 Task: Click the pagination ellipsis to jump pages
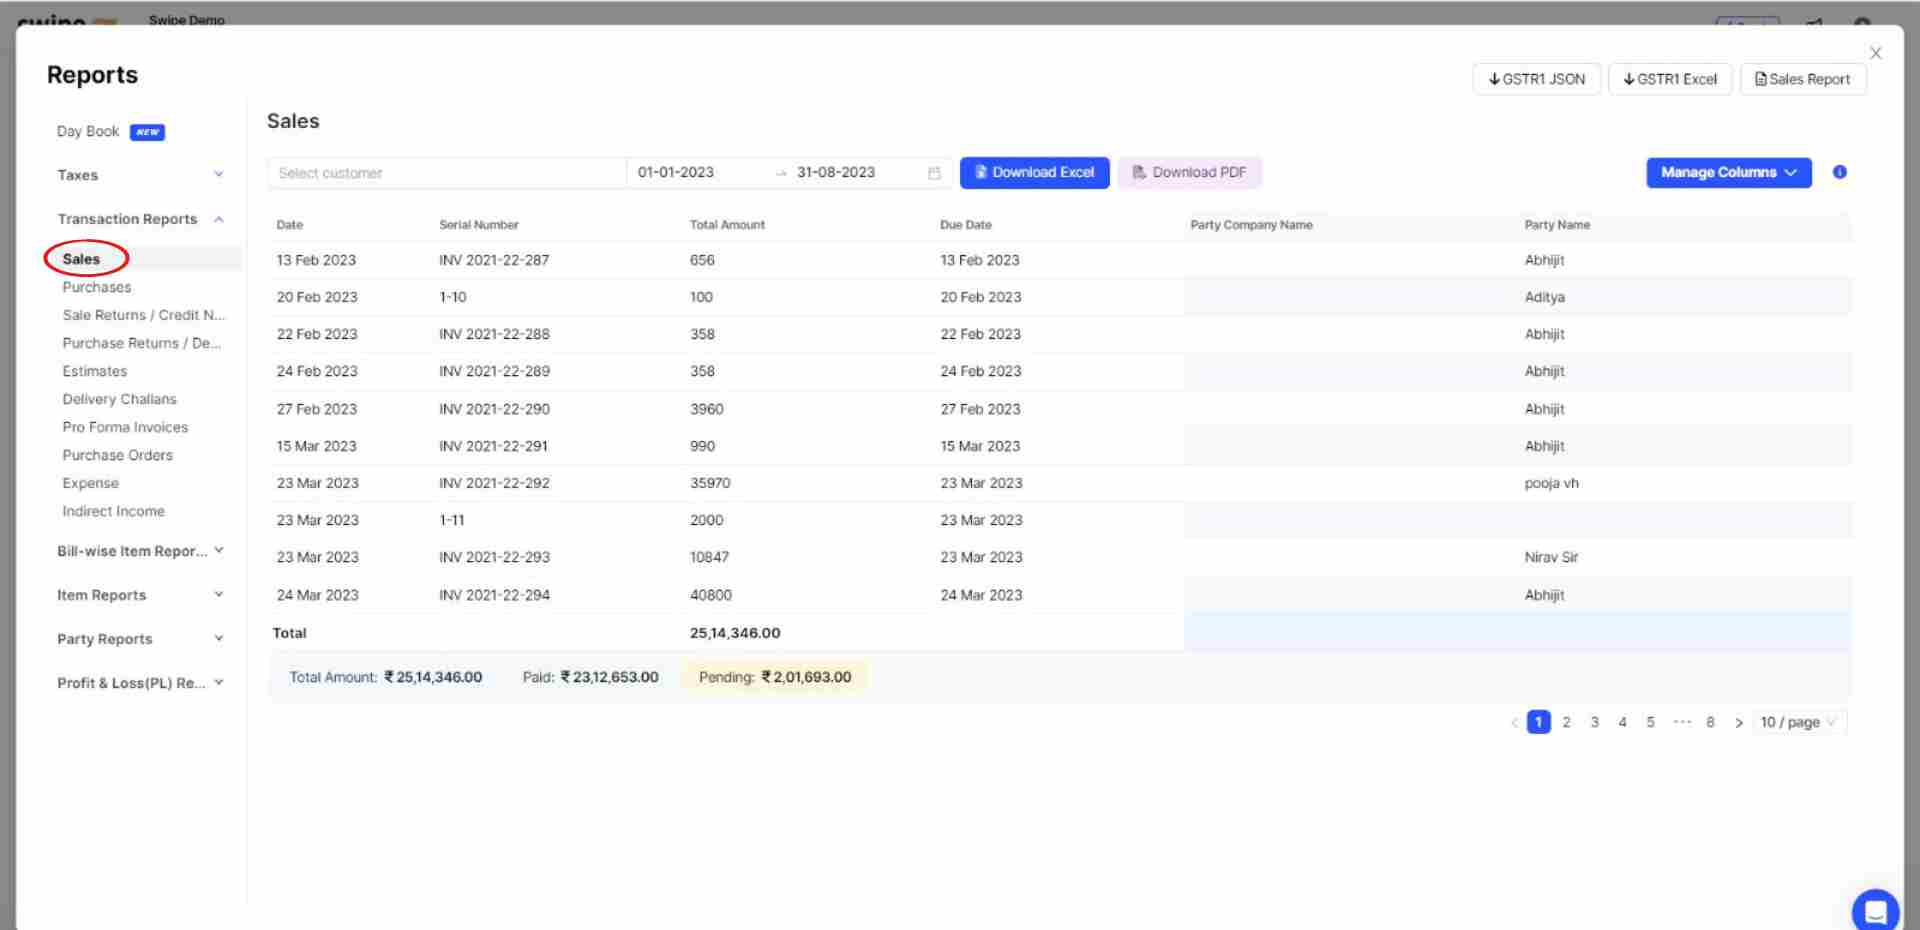point(1682,722)
